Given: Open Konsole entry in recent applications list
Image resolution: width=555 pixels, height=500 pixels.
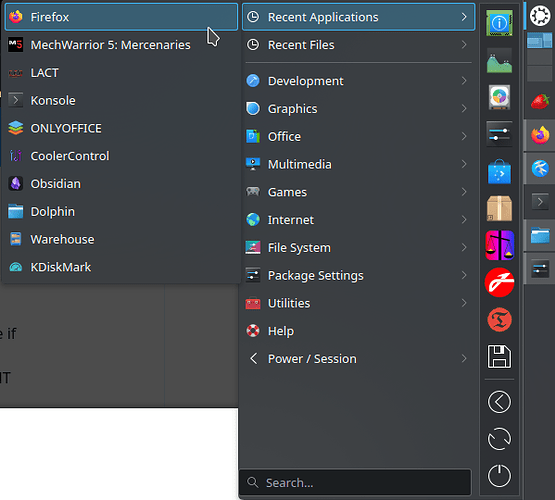Looking at the screenshot, I should pyautogui.click(x=121, y=100).
